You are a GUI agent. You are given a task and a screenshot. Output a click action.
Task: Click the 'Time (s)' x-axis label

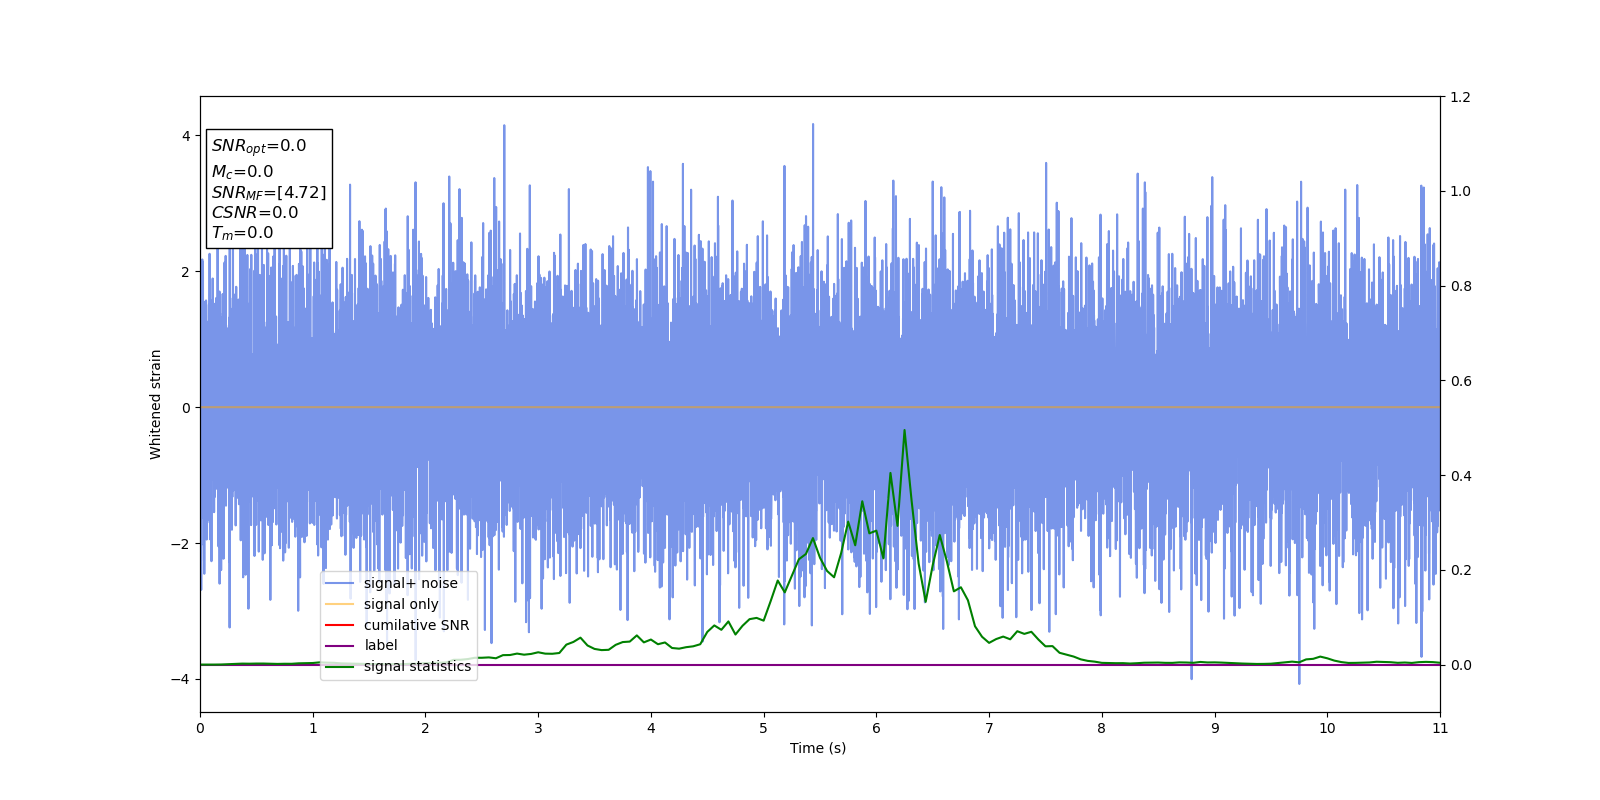[x=818, y=748]
